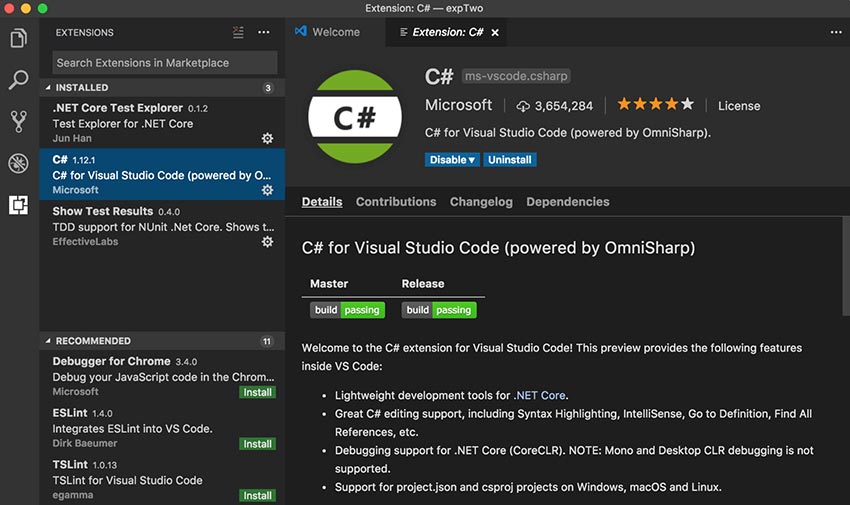Open the Details tab
Image resolution: width=850 pixels, height=505 pixels.
tap(322, 202)
